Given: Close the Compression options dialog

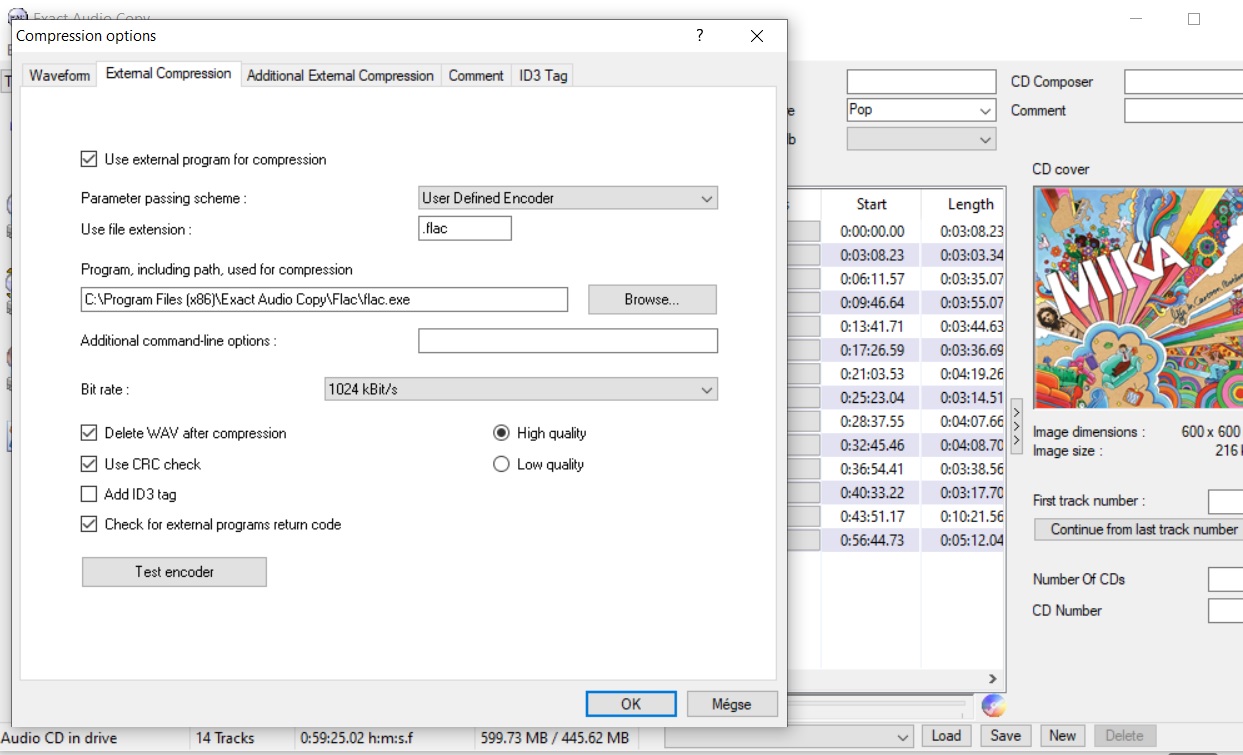Looking at the screenshot, I should [757, 36].
